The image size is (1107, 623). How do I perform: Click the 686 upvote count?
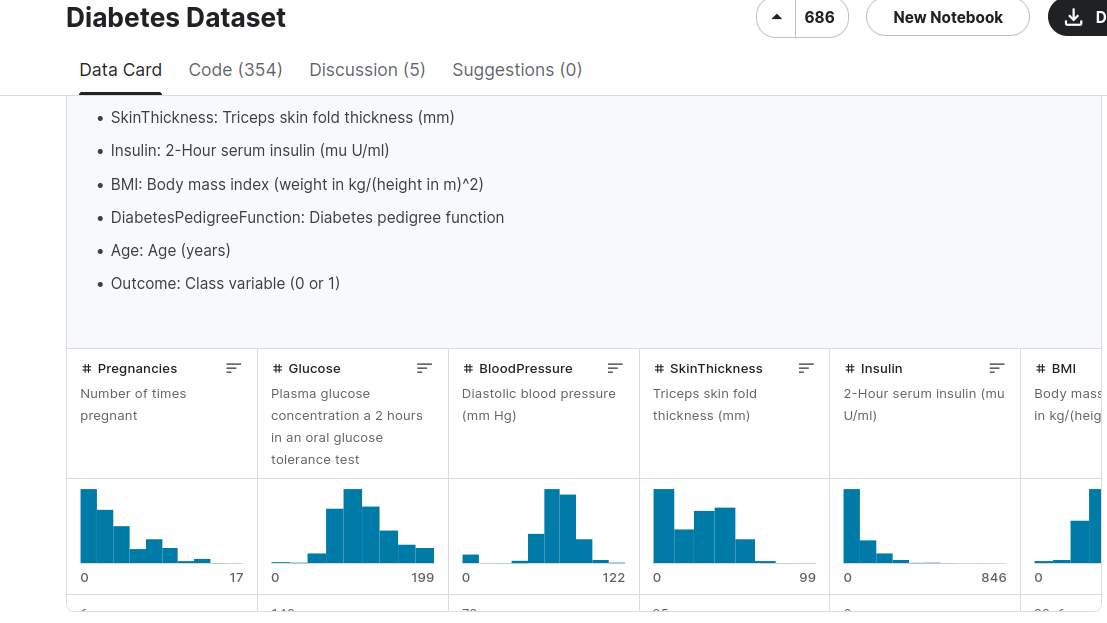(820, 17)
